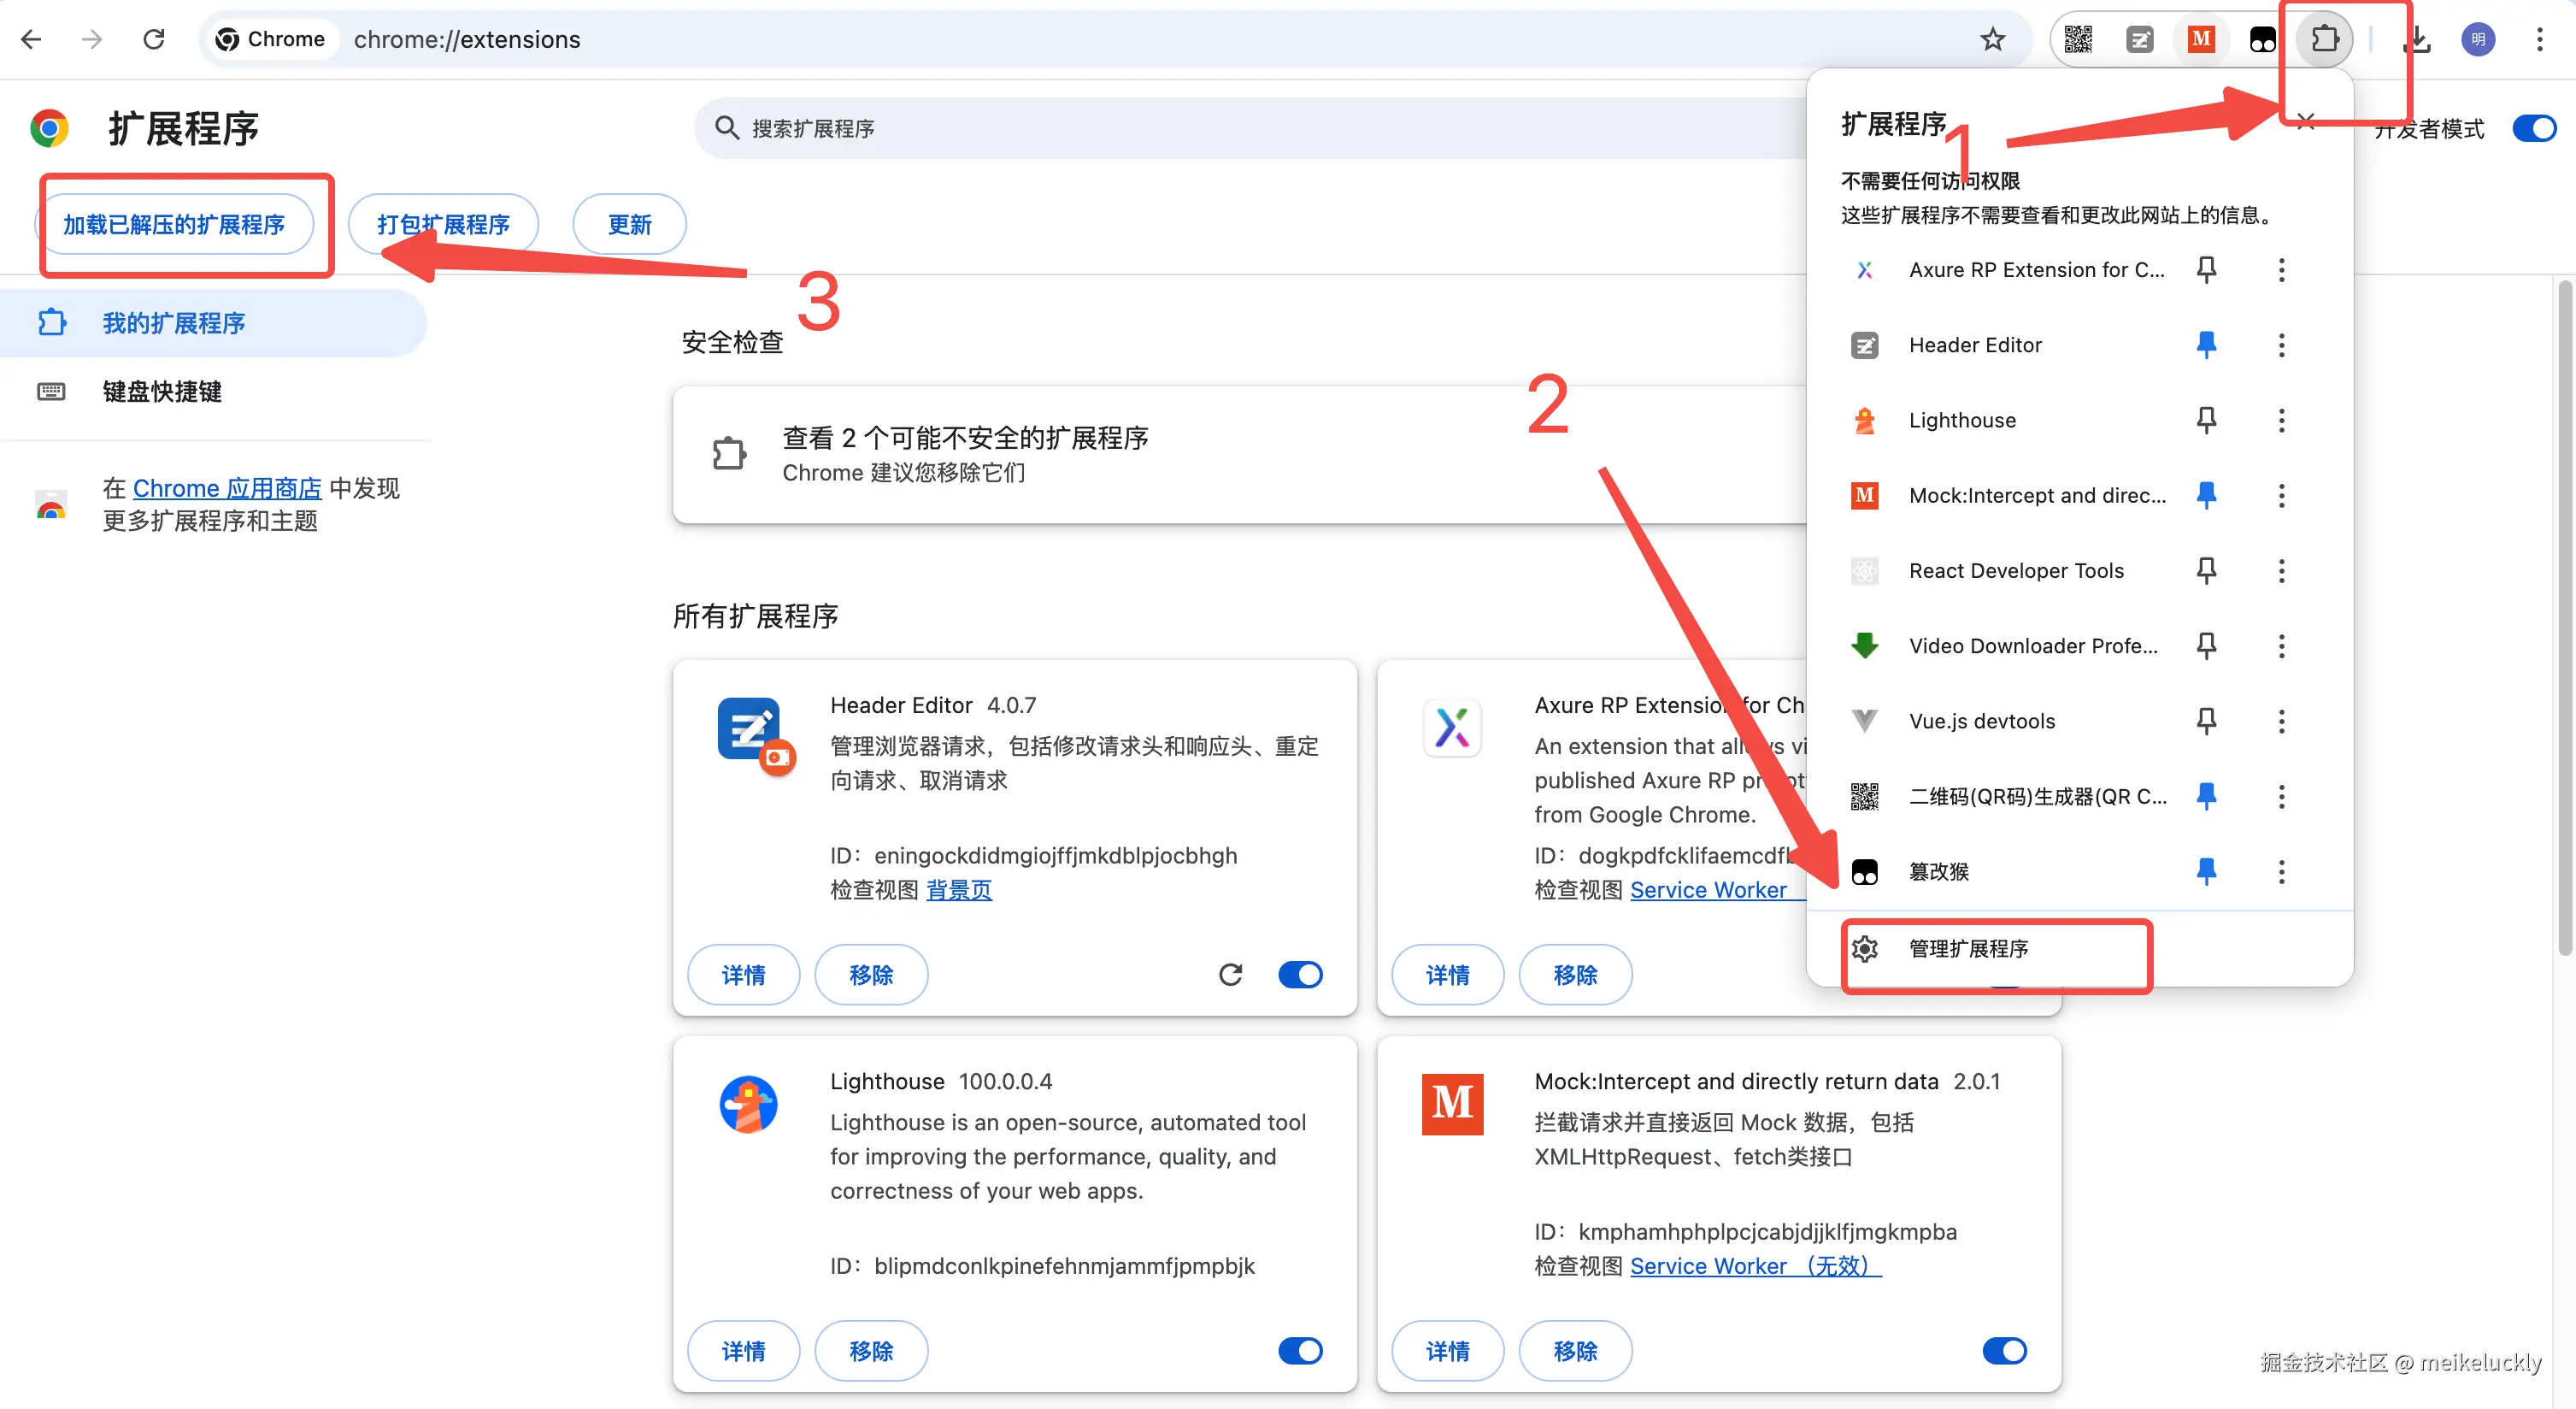Click the QR code generator toolbar icon
Screen dimensions: 2576x1409
2077,39
